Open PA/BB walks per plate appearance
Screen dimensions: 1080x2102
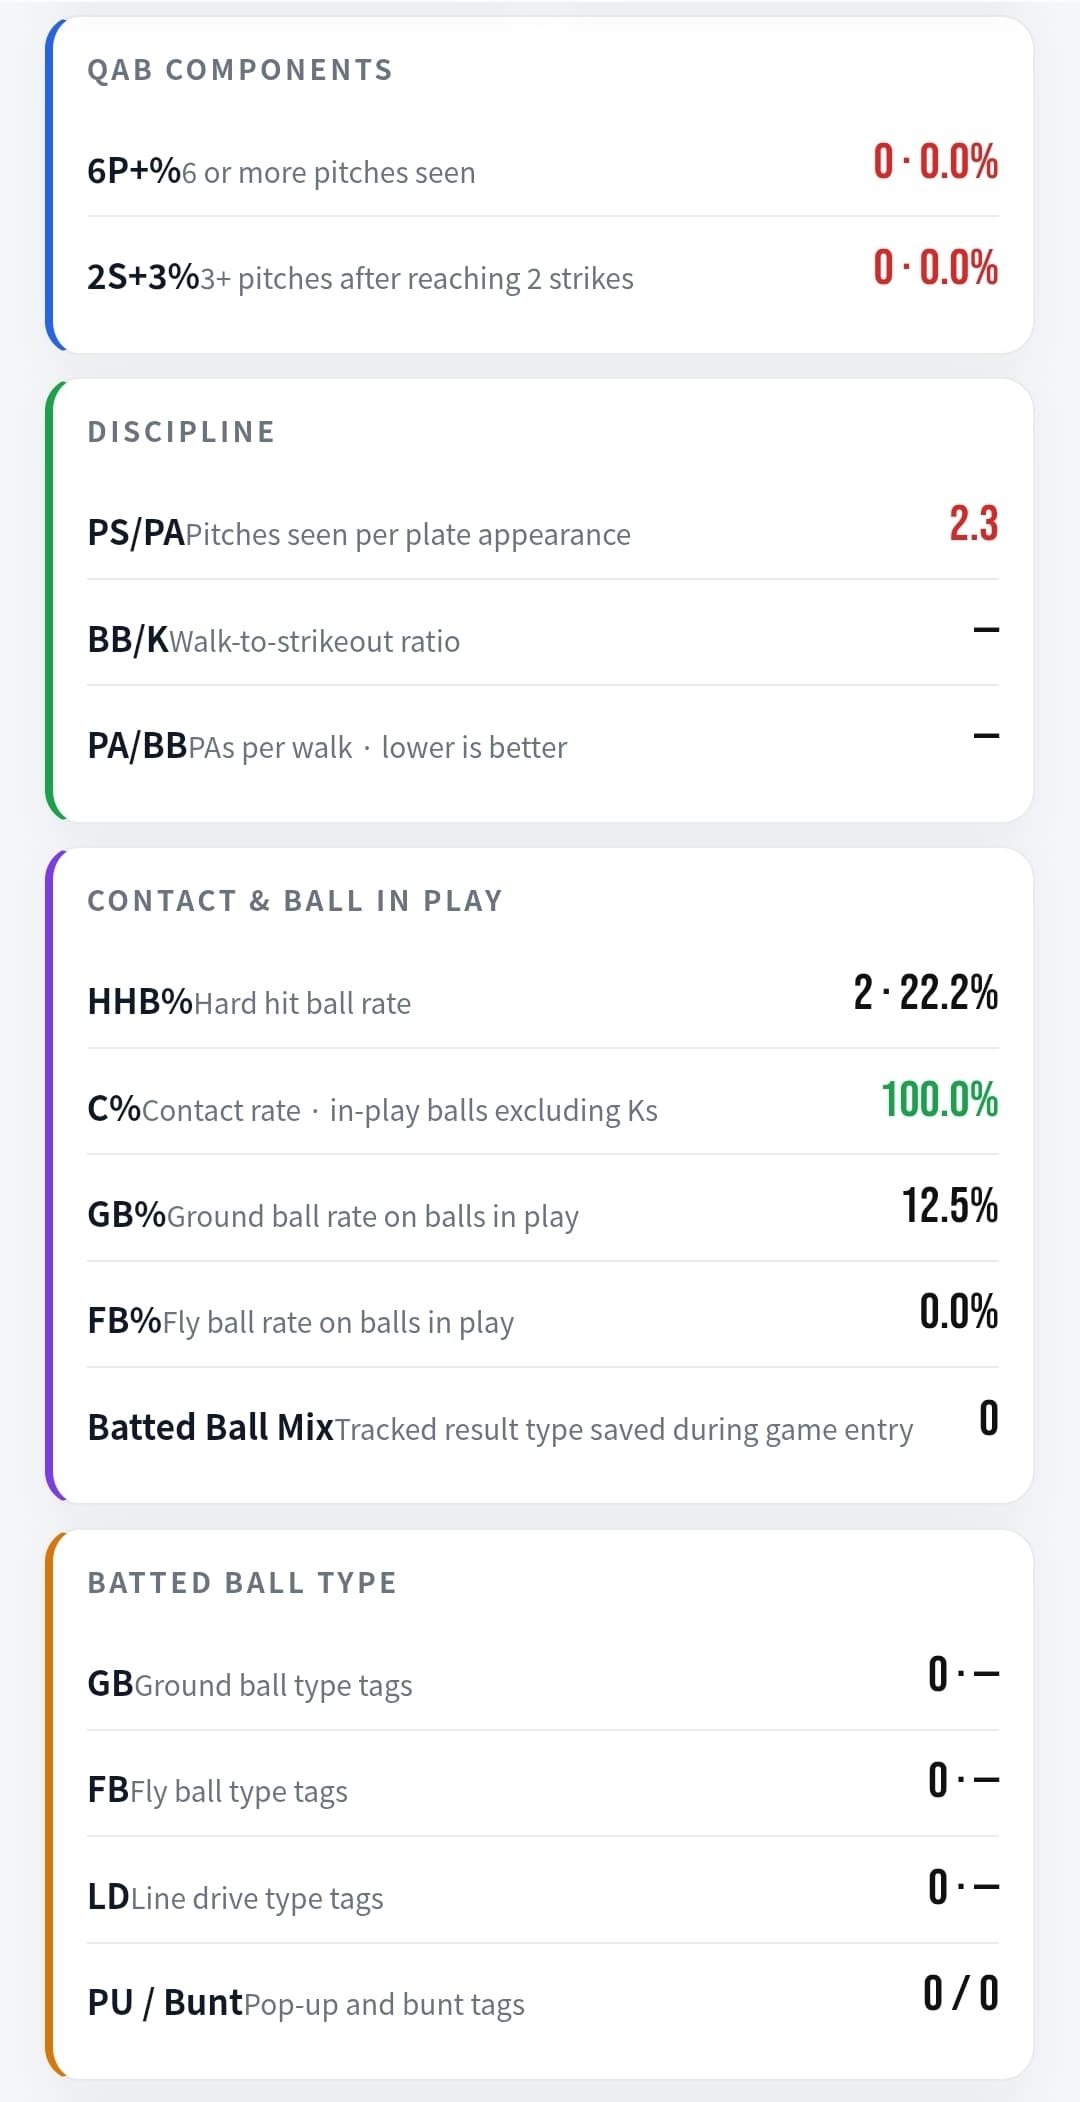point(540,746)
